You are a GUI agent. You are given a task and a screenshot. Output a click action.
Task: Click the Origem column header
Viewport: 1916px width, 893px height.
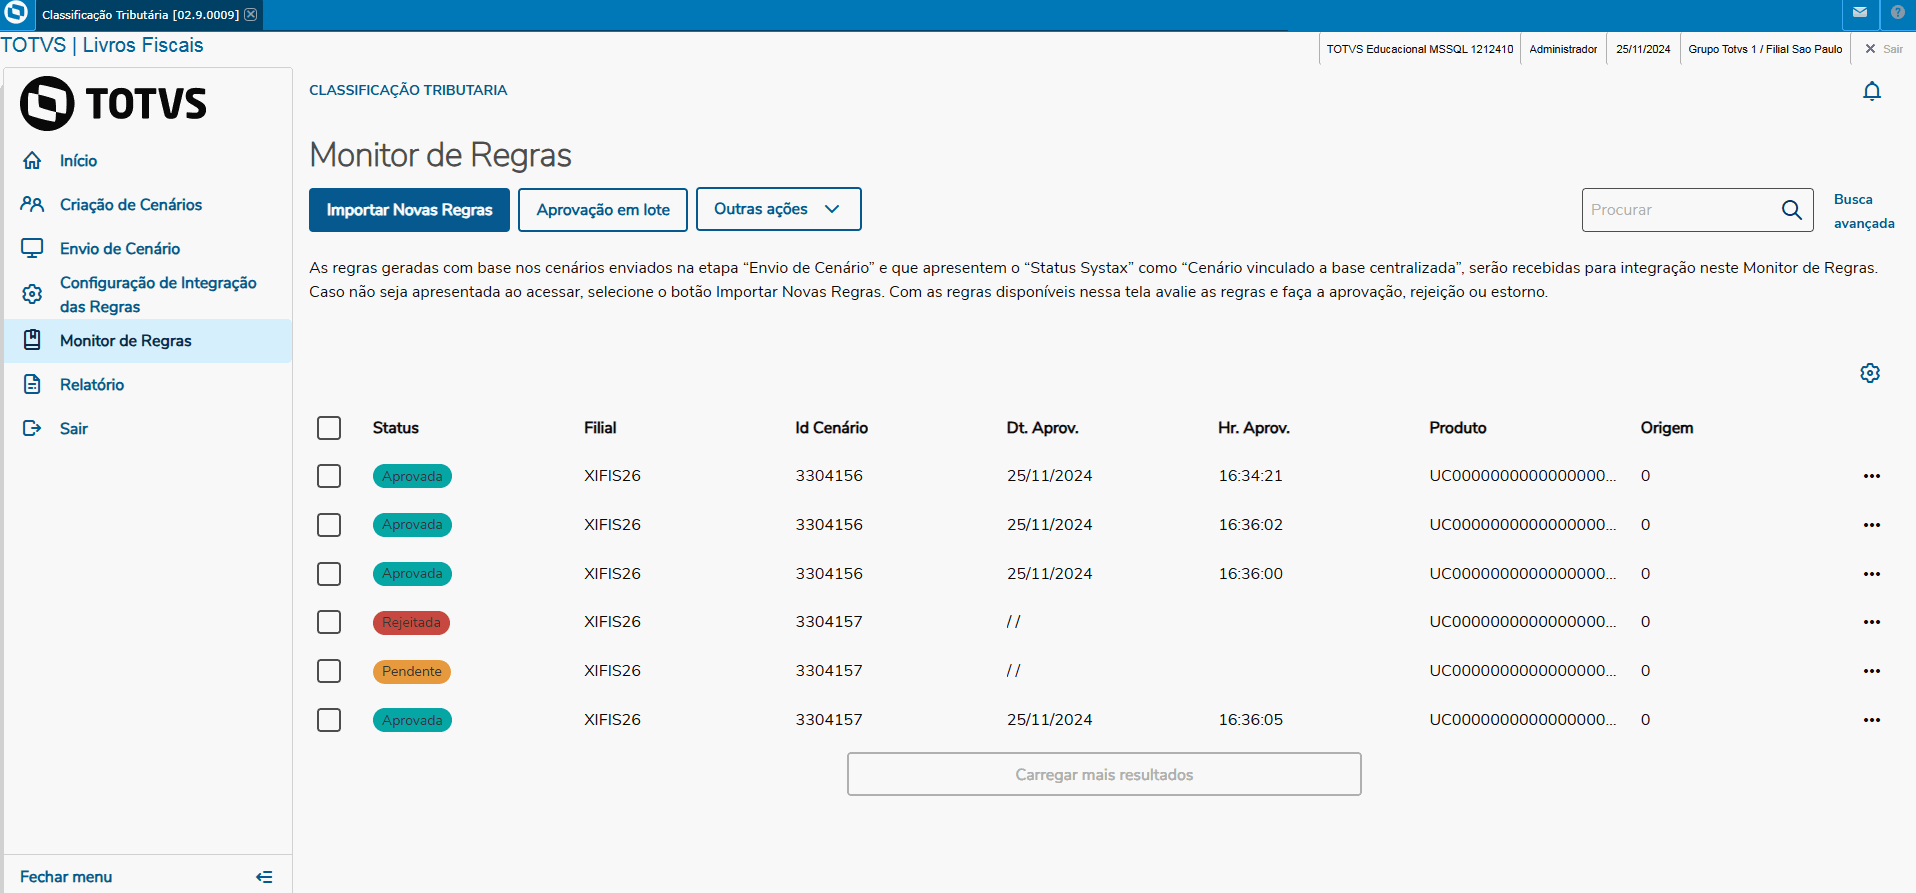(x=1667, y=428)
